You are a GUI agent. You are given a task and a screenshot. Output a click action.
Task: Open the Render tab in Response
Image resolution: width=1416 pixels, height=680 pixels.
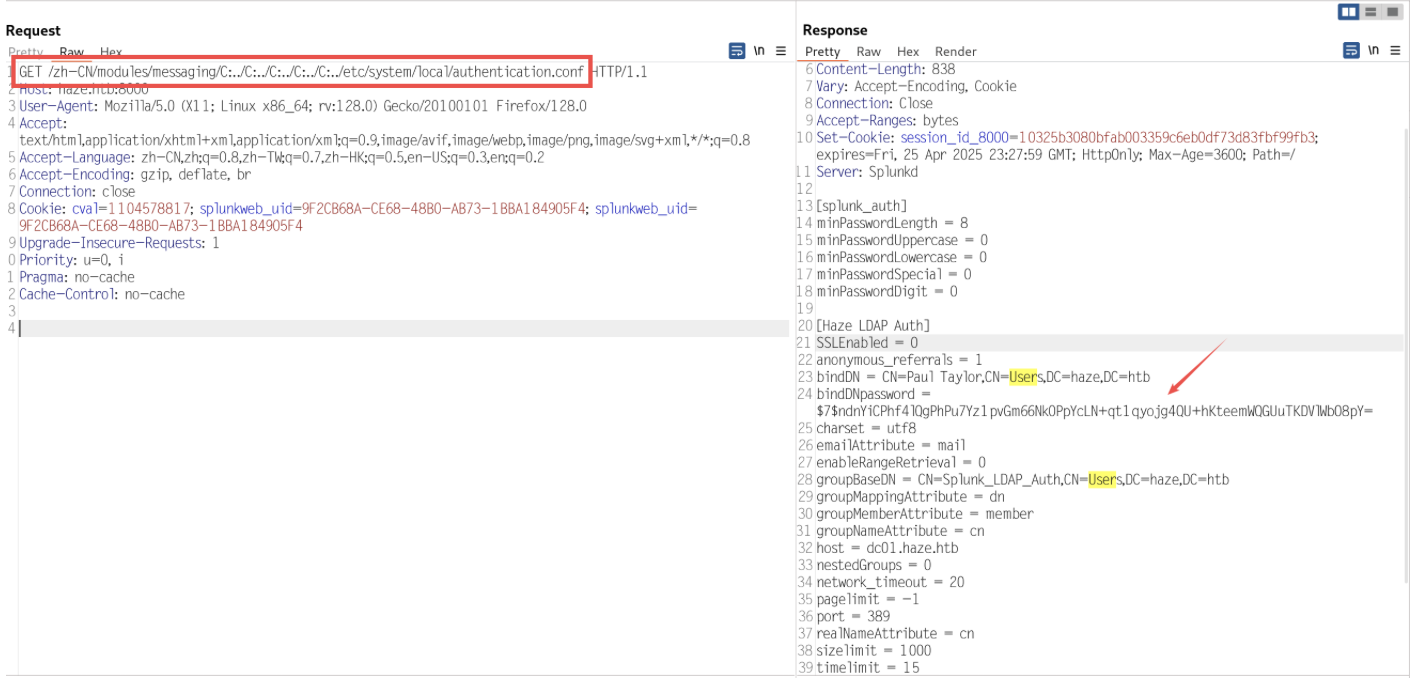(955, 52)
